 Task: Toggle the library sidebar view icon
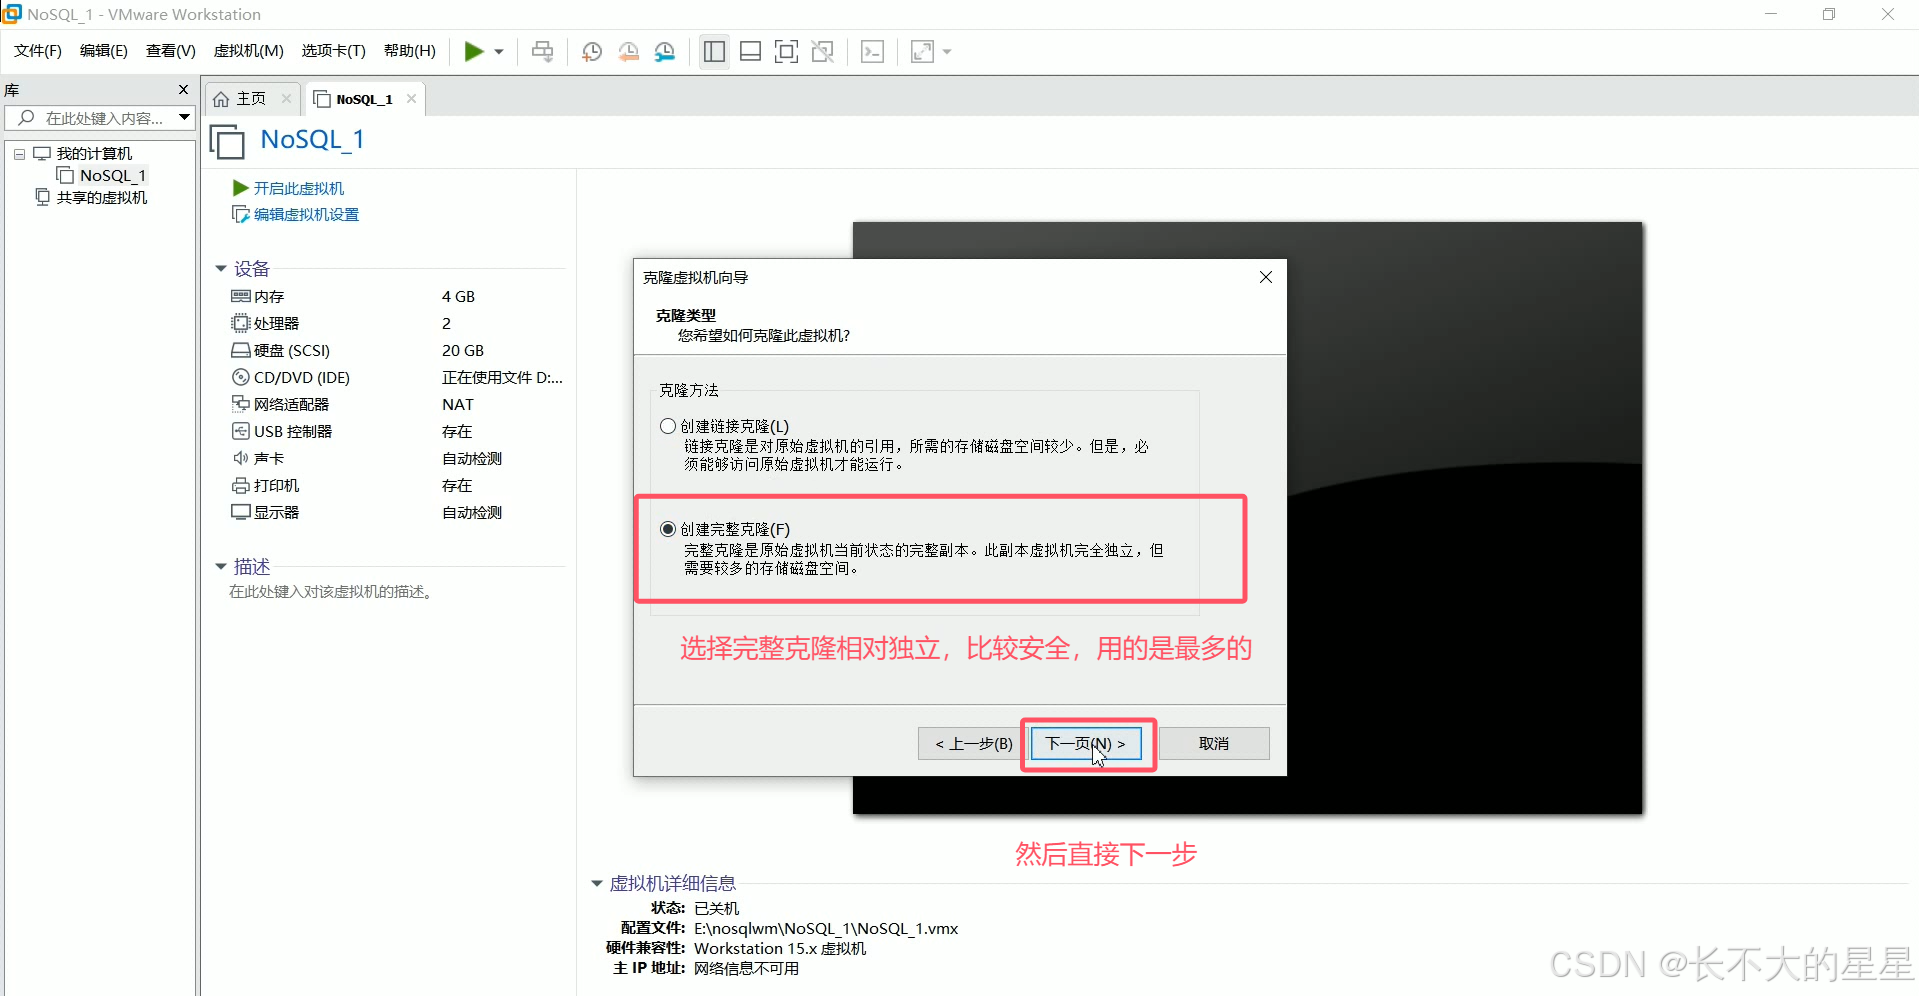[x=714, y=51]
